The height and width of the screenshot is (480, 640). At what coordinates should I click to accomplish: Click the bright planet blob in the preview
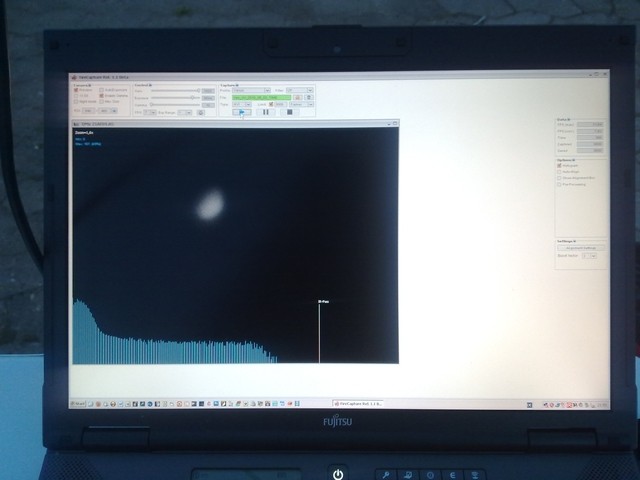coord(211,204)
